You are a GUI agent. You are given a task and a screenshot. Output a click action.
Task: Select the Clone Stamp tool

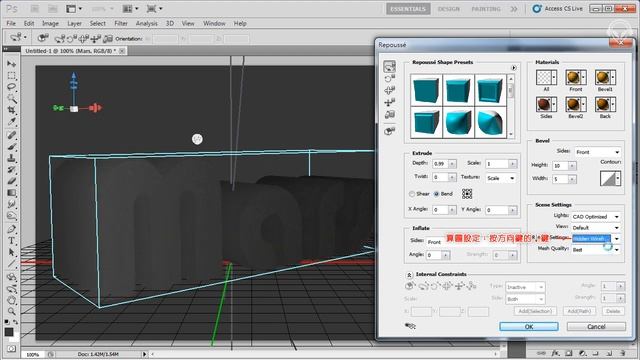point(11,158)
